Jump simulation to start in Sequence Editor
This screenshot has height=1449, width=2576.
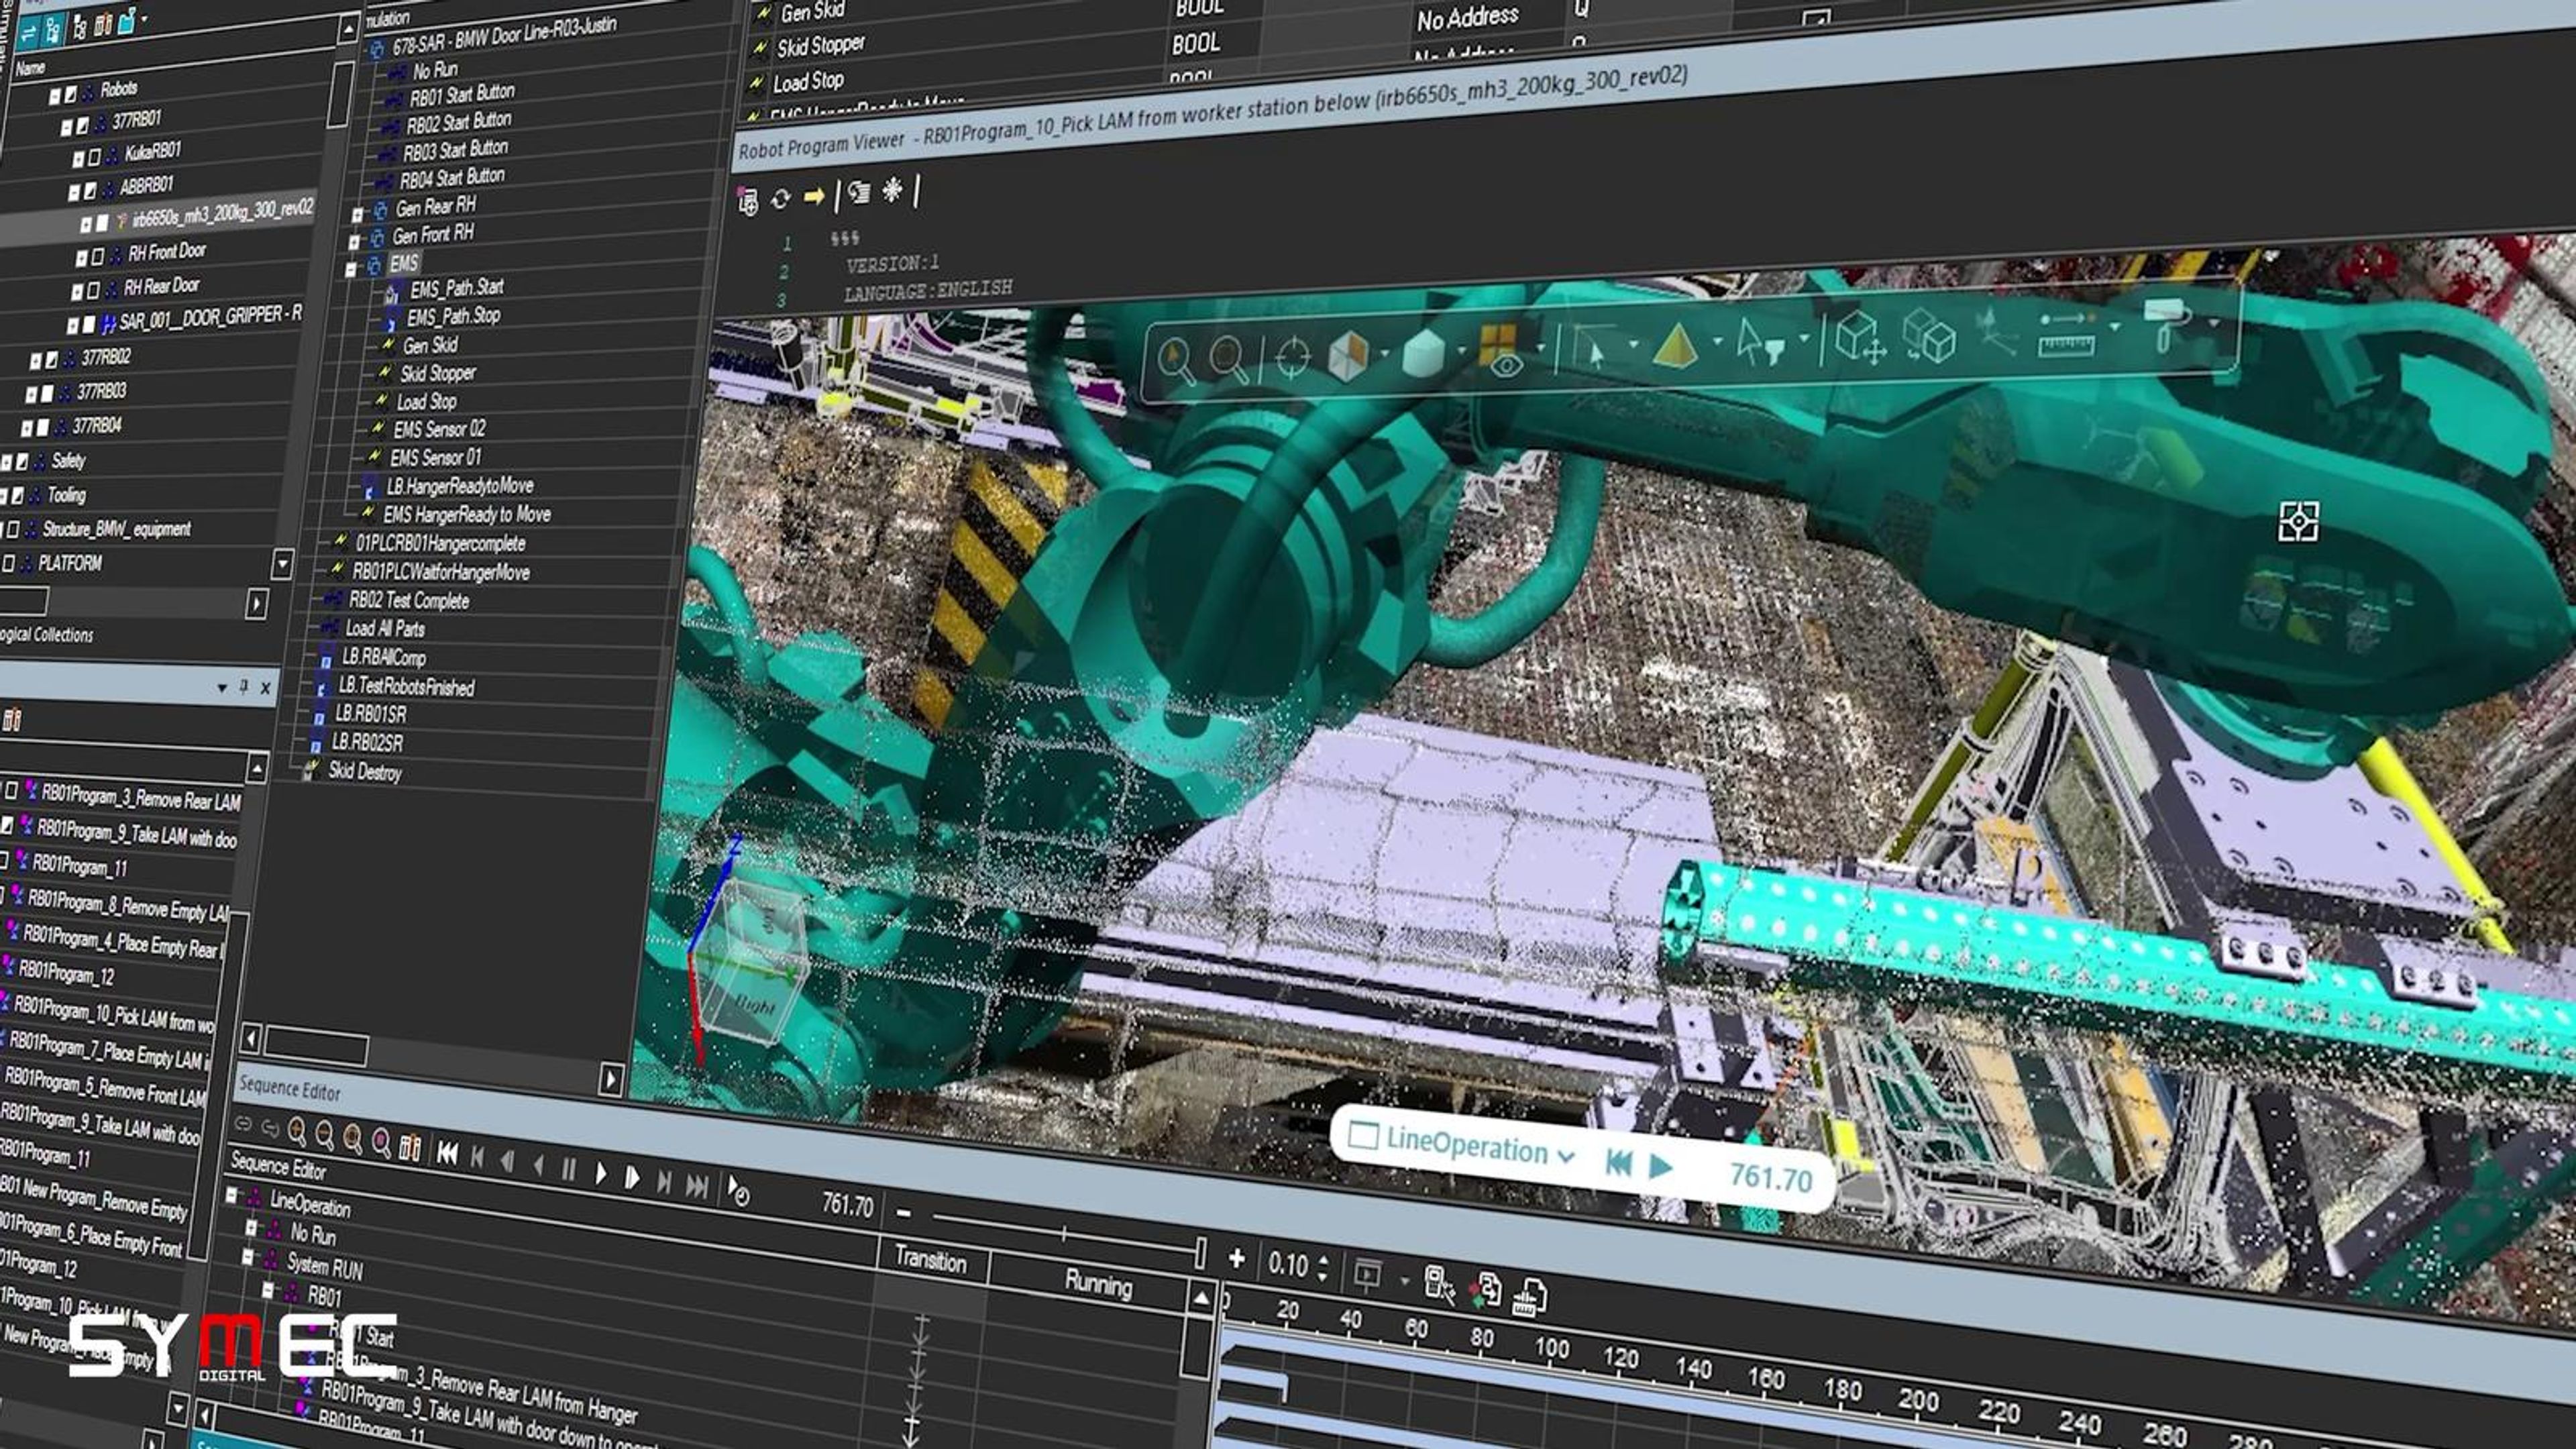(x=447, y=1153)
